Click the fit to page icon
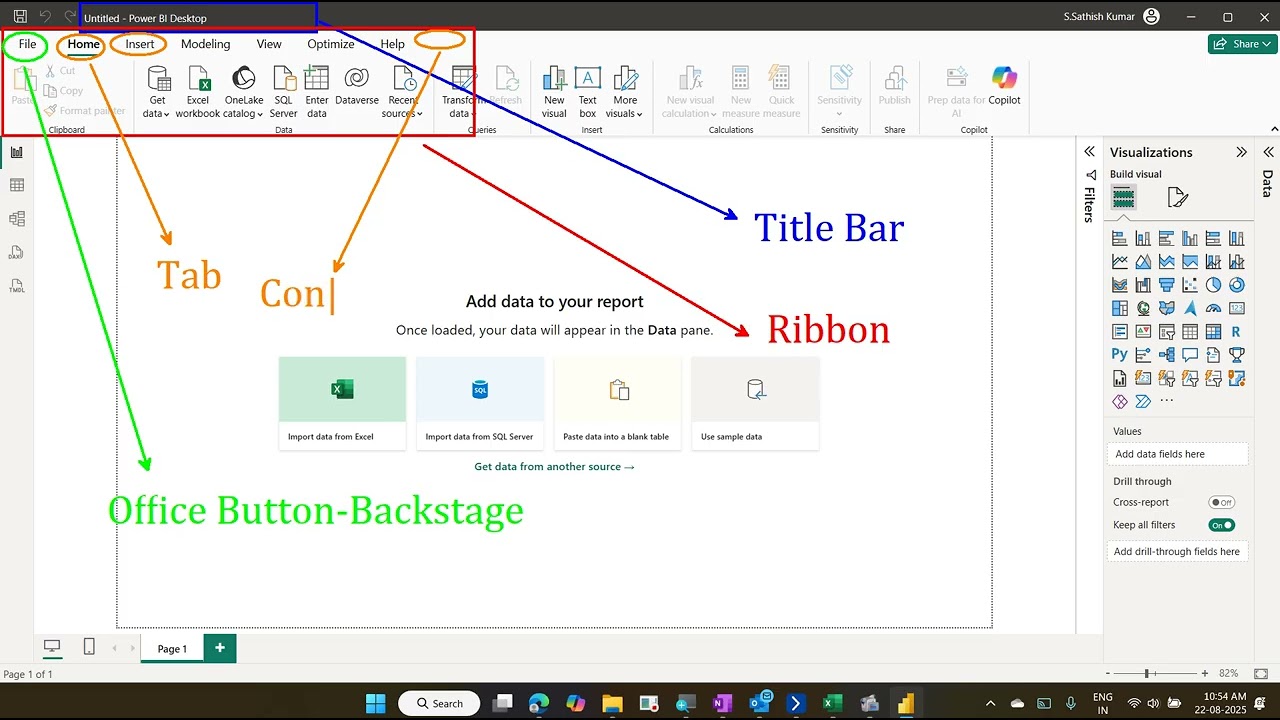This screenshot has width=1280, height=720. pos(1261,674)
